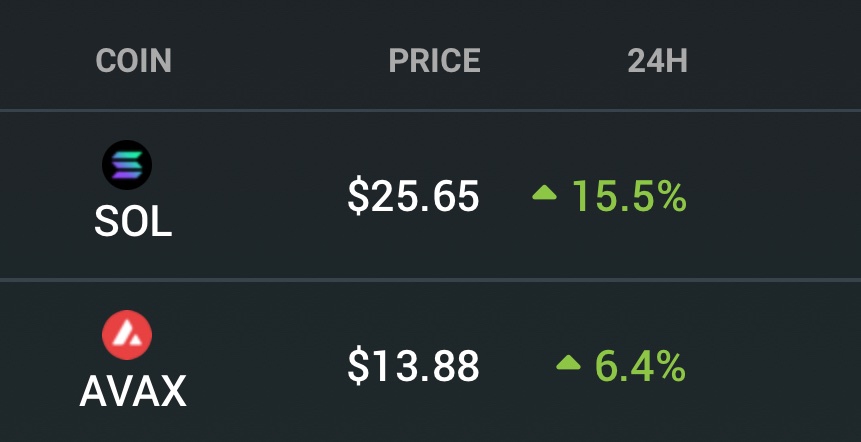Tap the 6.4% daily change value
This screenshot has width=861, height=442.
(641, 367)
